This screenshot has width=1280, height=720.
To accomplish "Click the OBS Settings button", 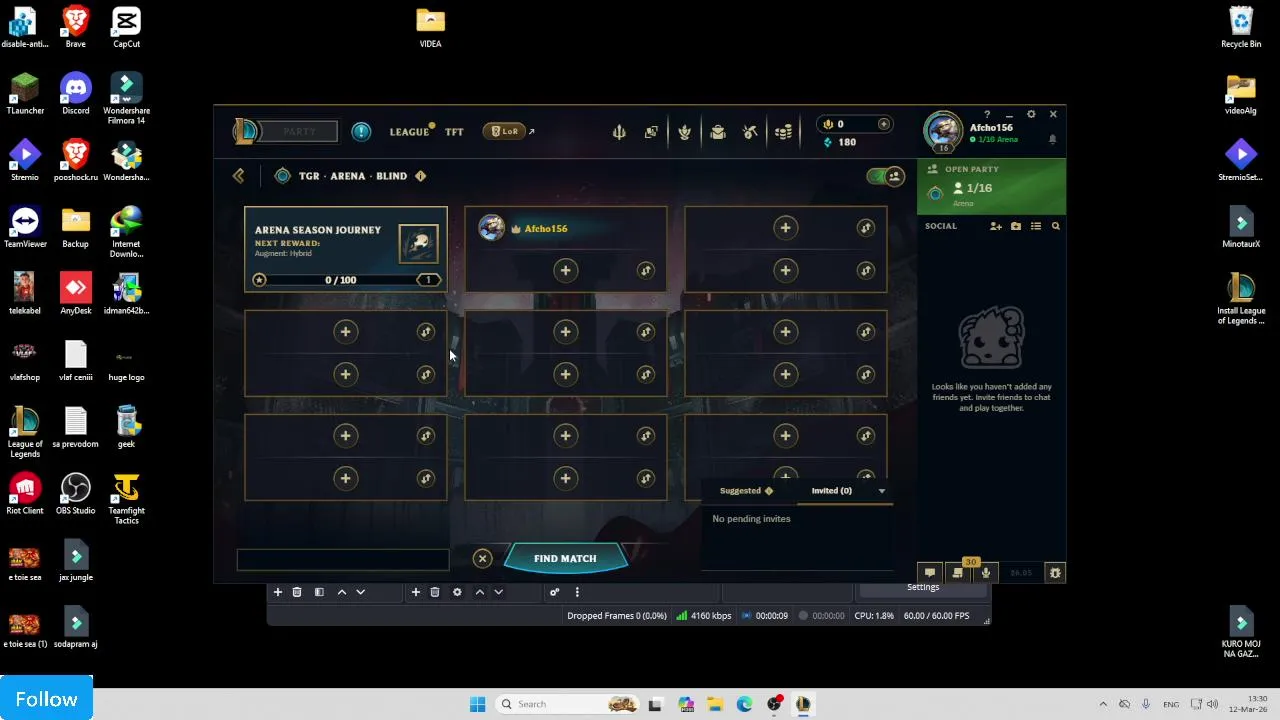I will 923,588.
